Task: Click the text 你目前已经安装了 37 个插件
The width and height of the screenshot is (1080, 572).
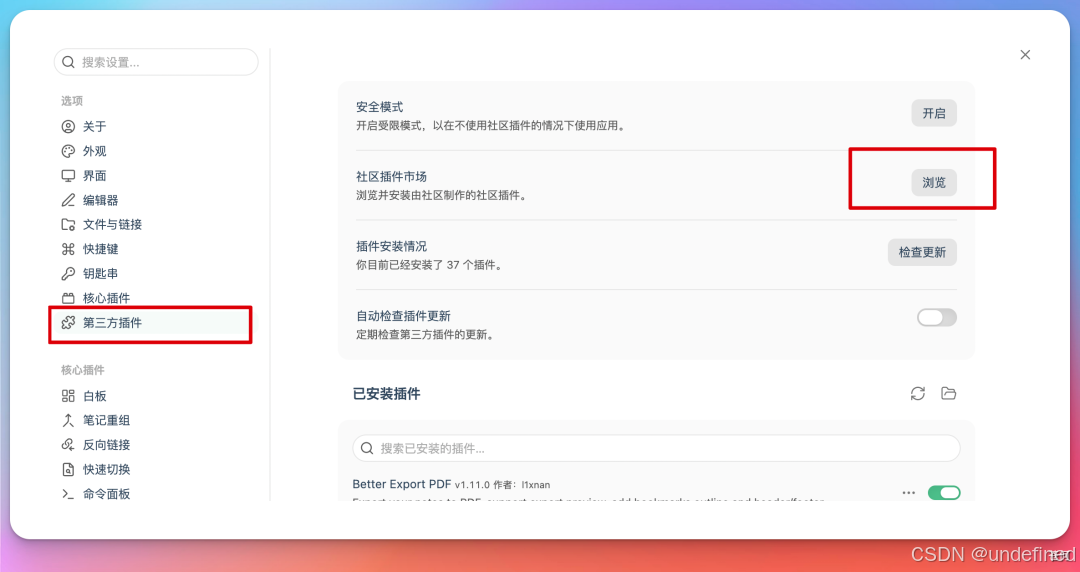Action: (428, 265)
